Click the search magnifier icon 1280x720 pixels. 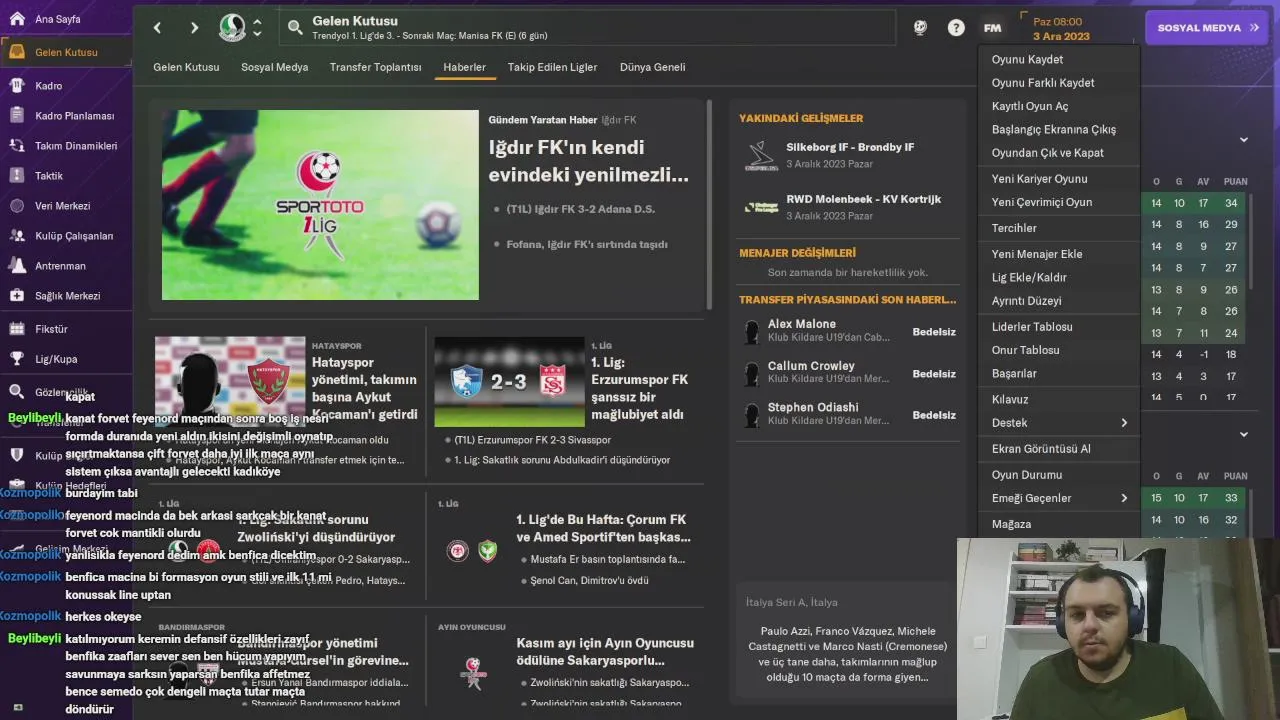pyautogui.click(x=295, y=28)
